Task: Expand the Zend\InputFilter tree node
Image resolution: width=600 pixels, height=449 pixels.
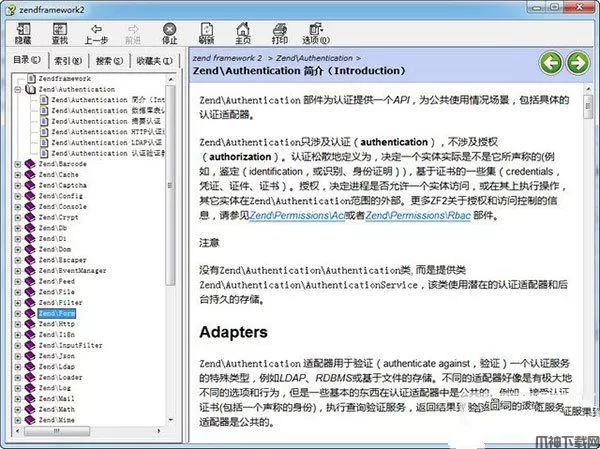Action: click(x=18, y=346)
